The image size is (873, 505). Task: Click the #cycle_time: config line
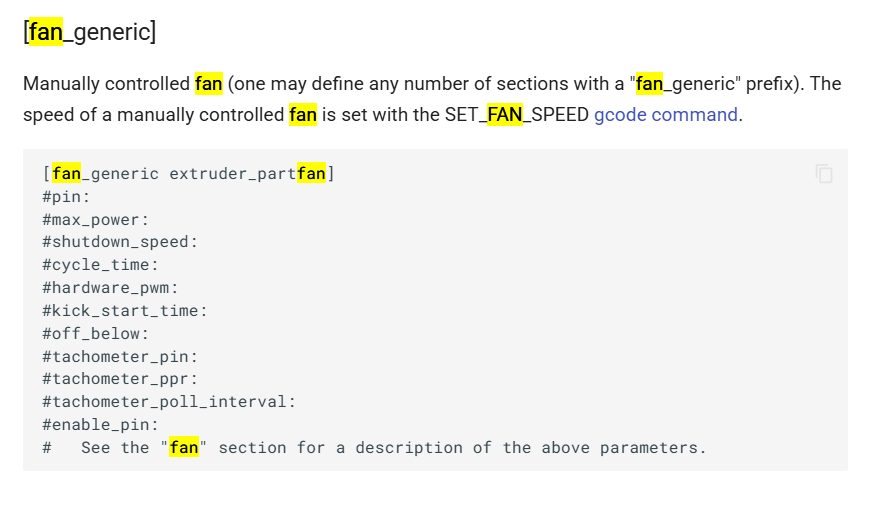click(101, 264)
